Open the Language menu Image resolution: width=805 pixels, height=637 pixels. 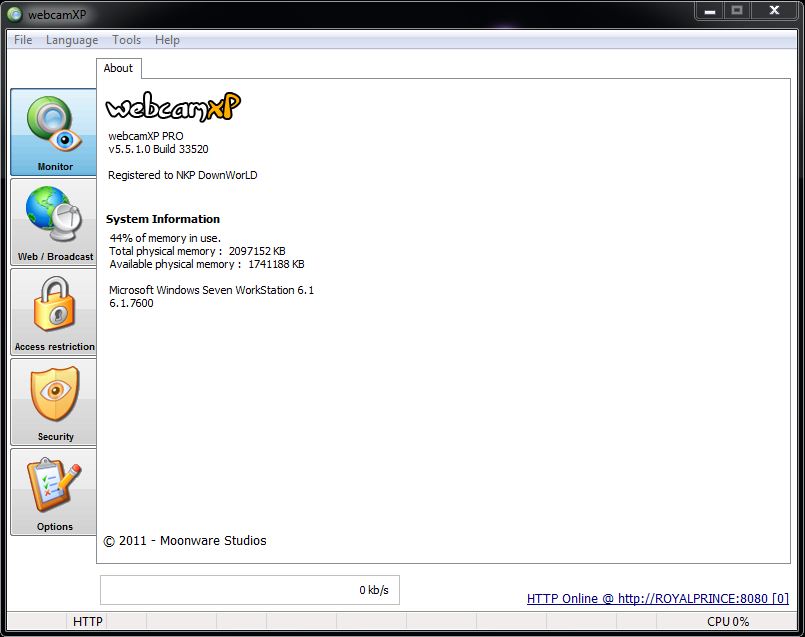[72, 40]
